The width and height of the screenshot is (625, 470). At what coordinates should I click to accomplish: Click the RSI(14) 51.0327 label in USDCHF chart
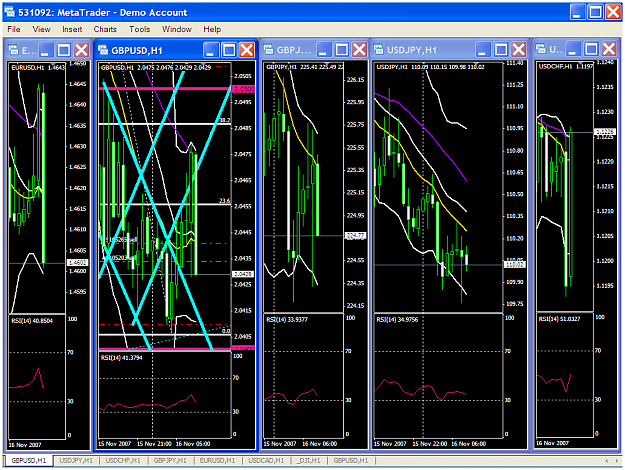[560, 319]
